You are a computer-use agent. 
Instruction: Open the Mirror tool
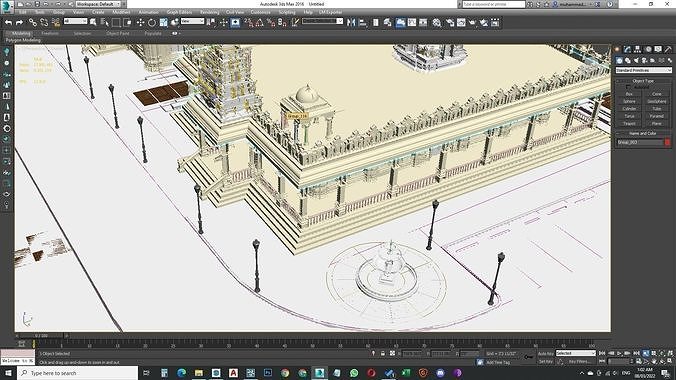click(351, 22)
